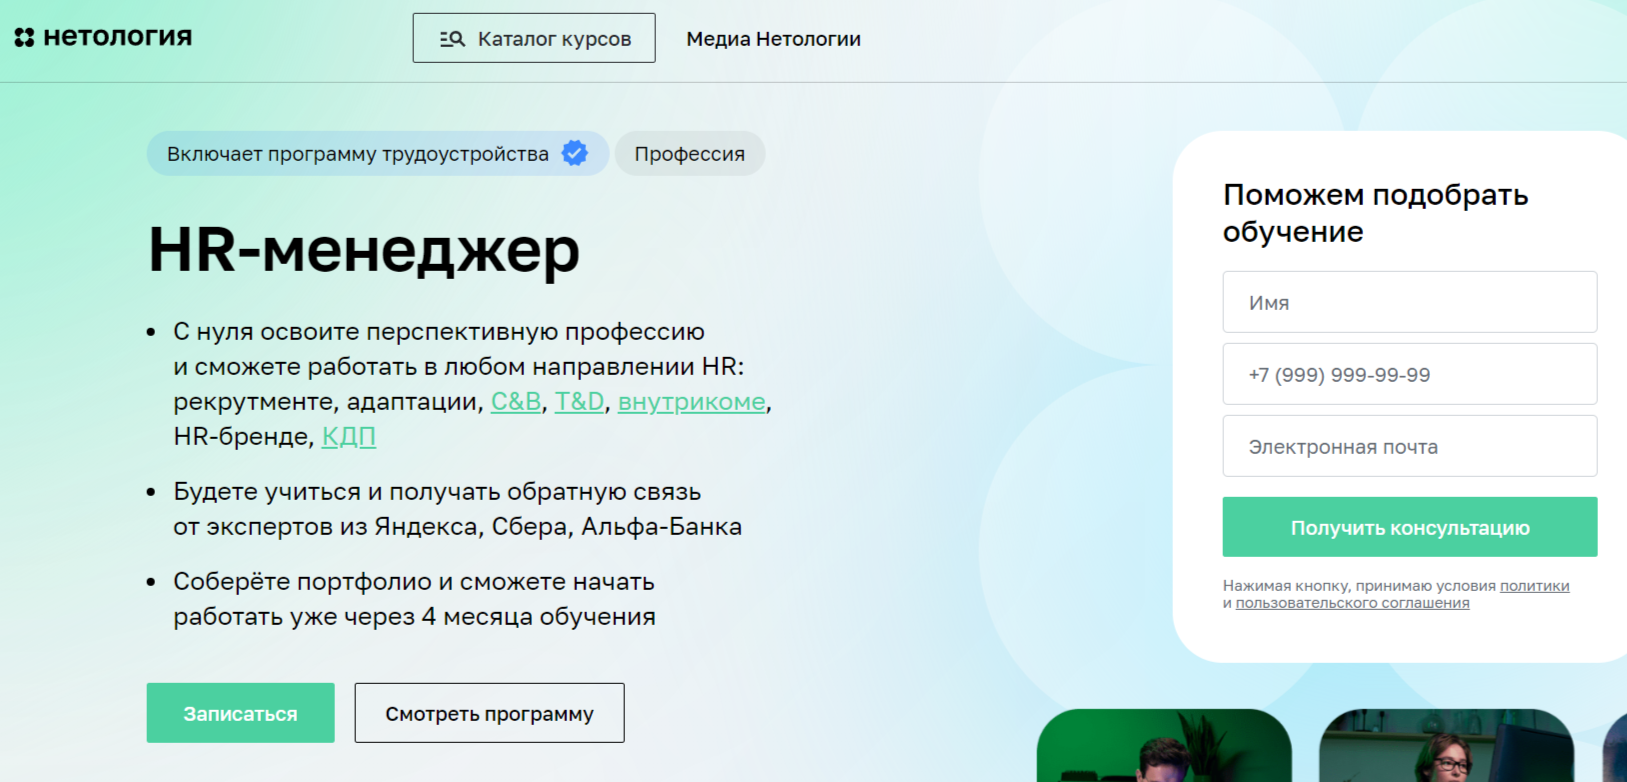Open the КДП link
This screenshot has height=782, width=1627.
coord(349,436)
